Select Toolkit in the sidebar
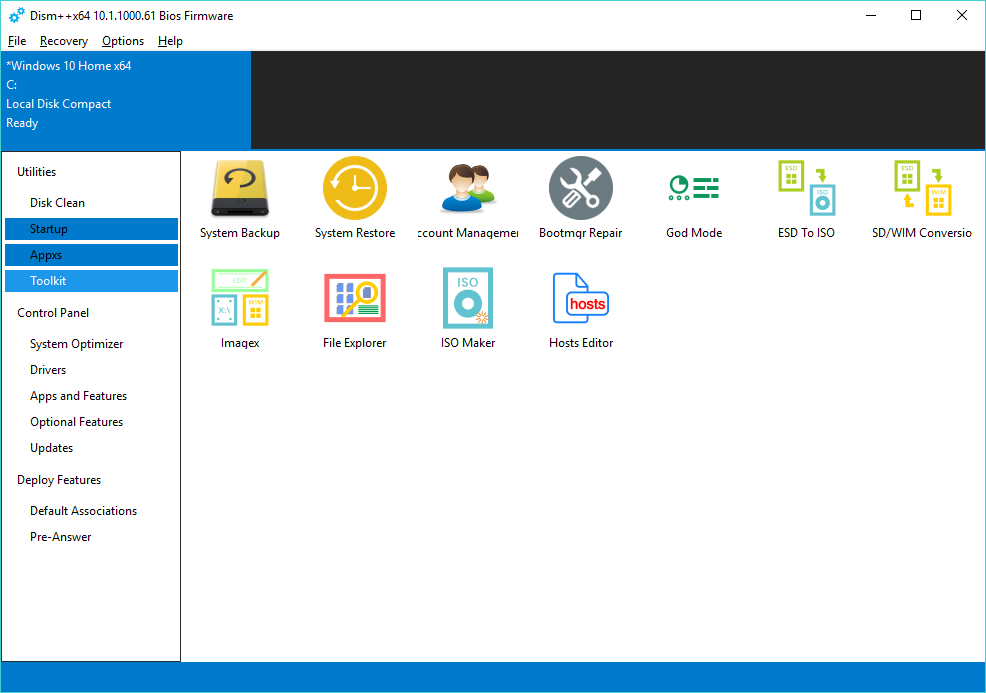 (x=91, y=281)
